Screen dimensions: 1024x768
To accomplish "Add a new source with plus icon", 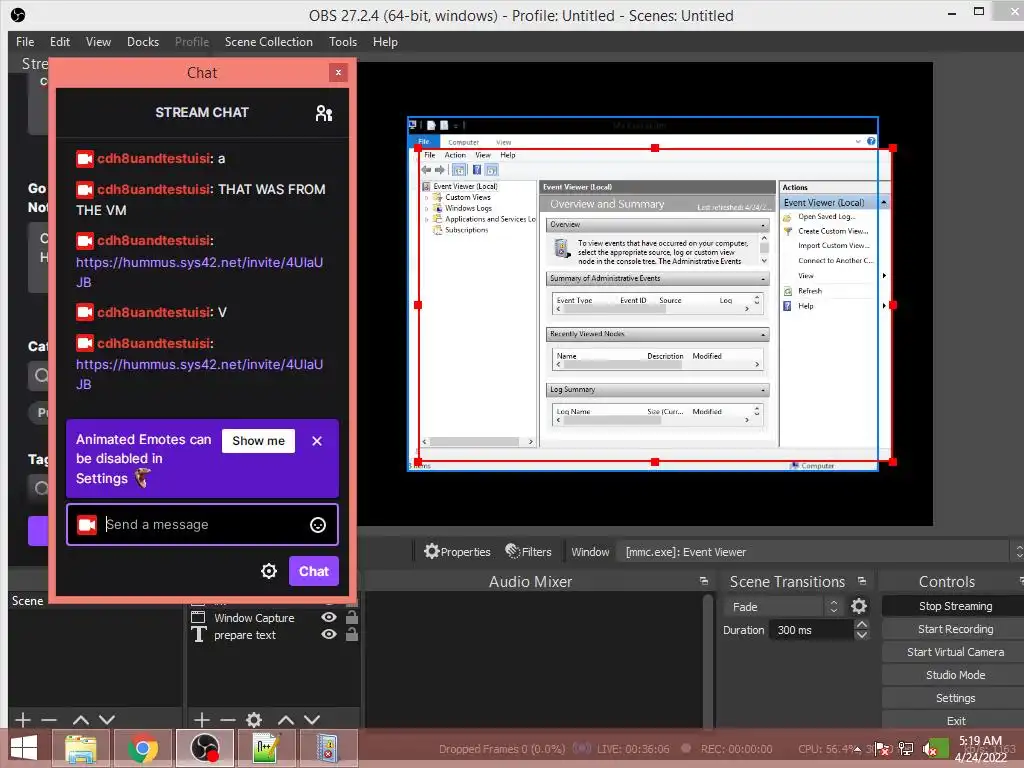I will point(201,720).
